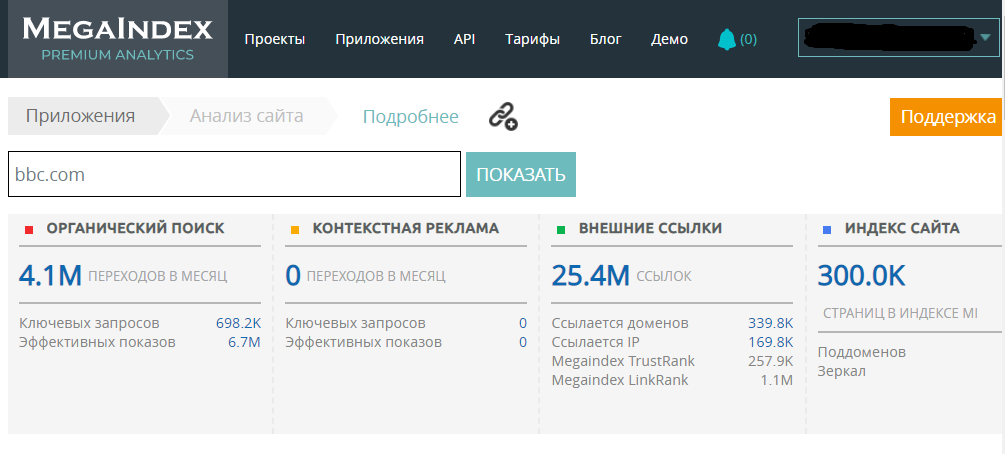Open the ИНДЕКС САЙТА heading
Viewport: 1005px width, 454px height.
coord(902,228)
